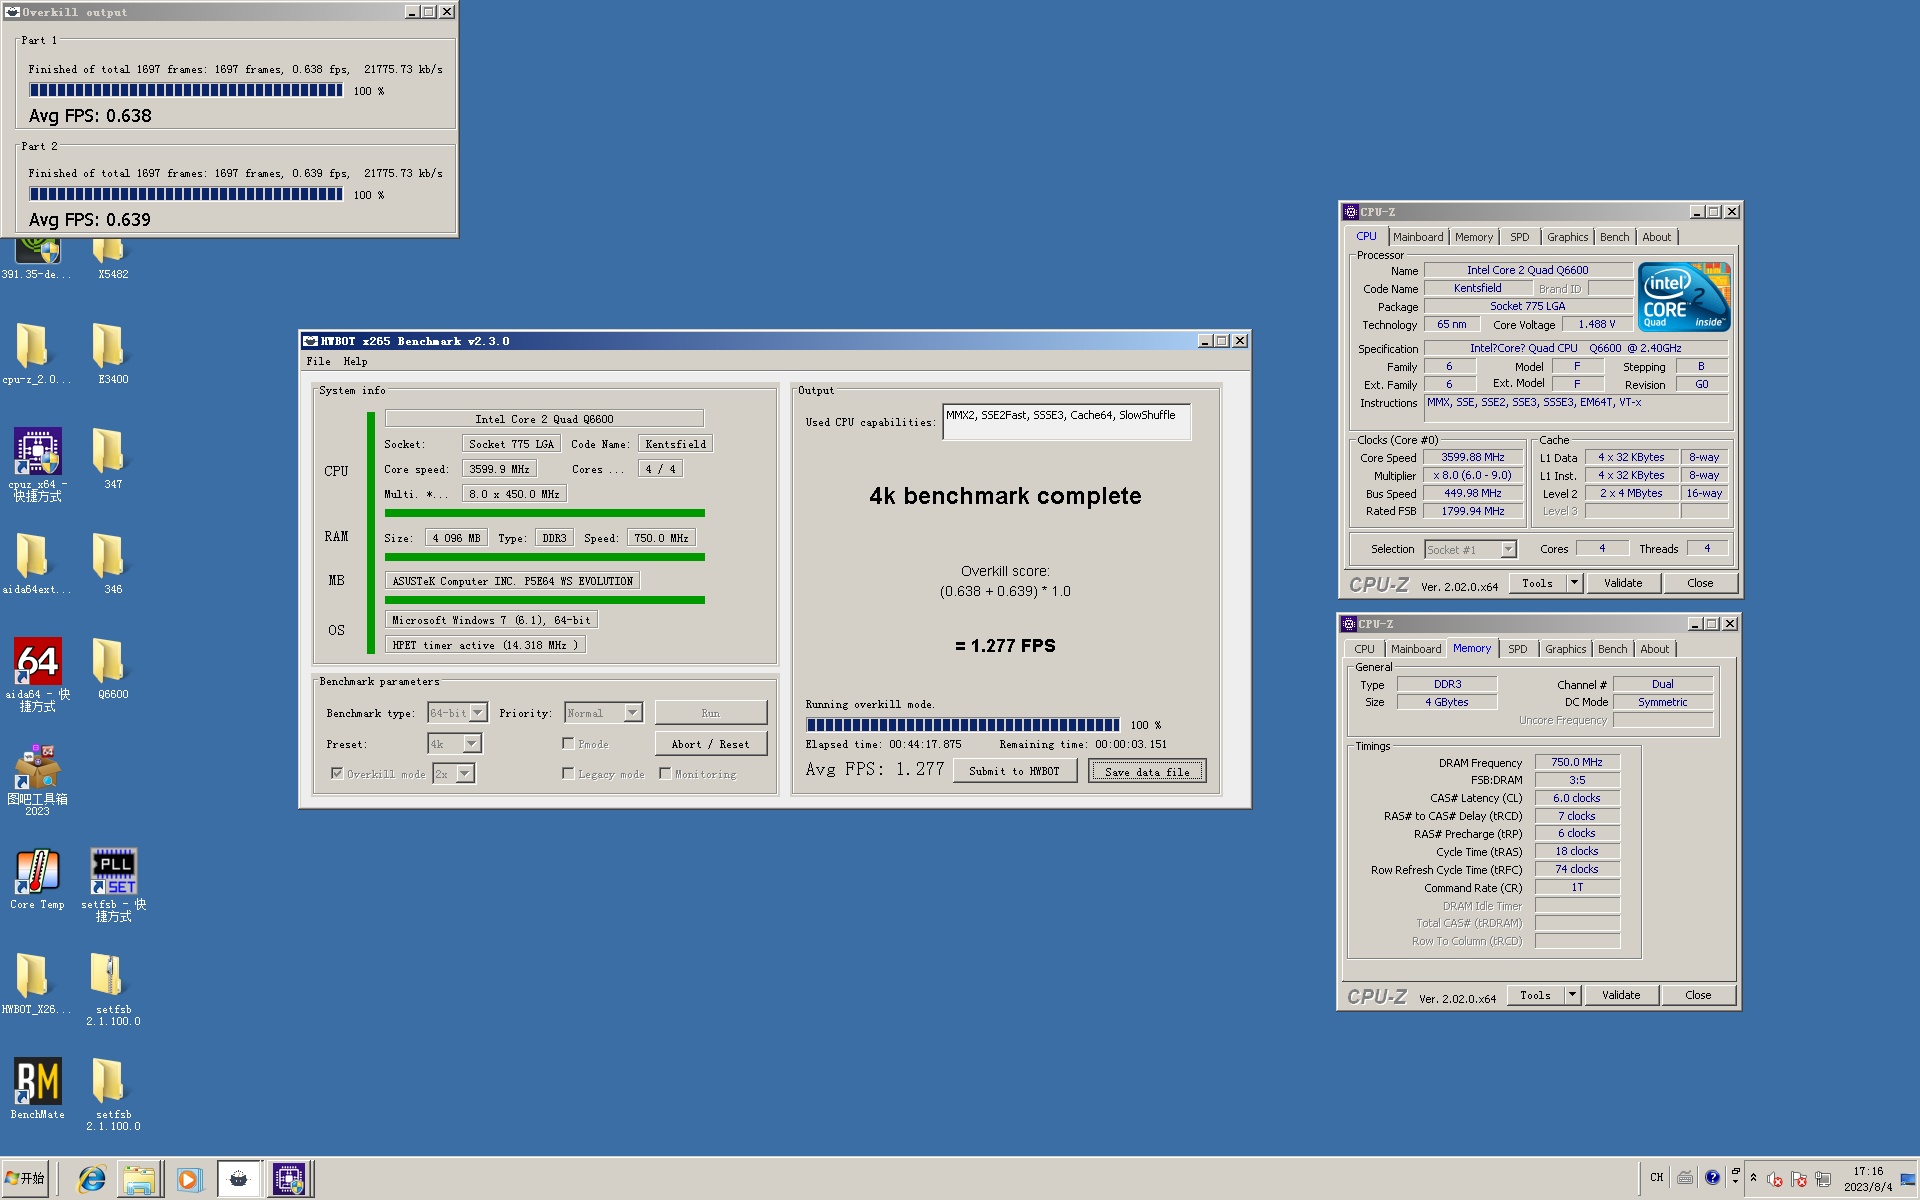
Task: Switch to CPU-Z taskbar button
Action: pos(289,1179)
